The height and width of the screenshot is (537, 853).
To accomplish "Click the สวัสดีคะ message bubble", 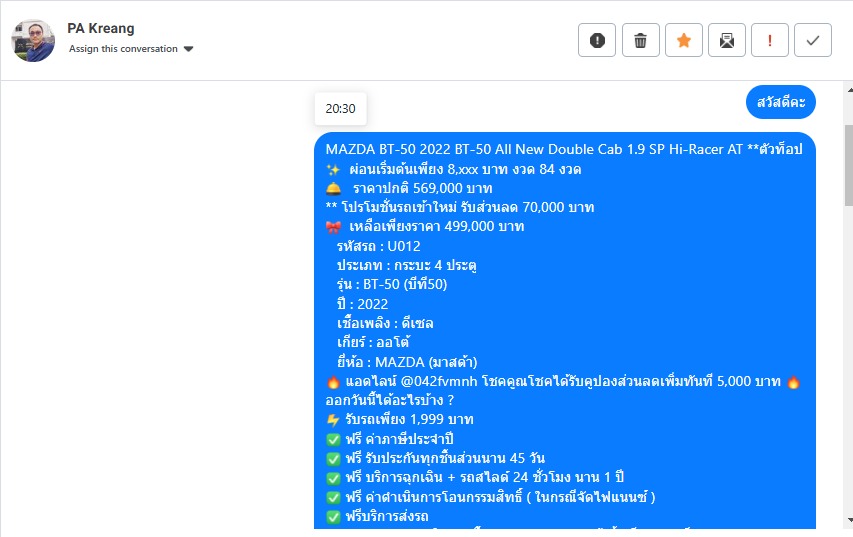I will point(781,102).
